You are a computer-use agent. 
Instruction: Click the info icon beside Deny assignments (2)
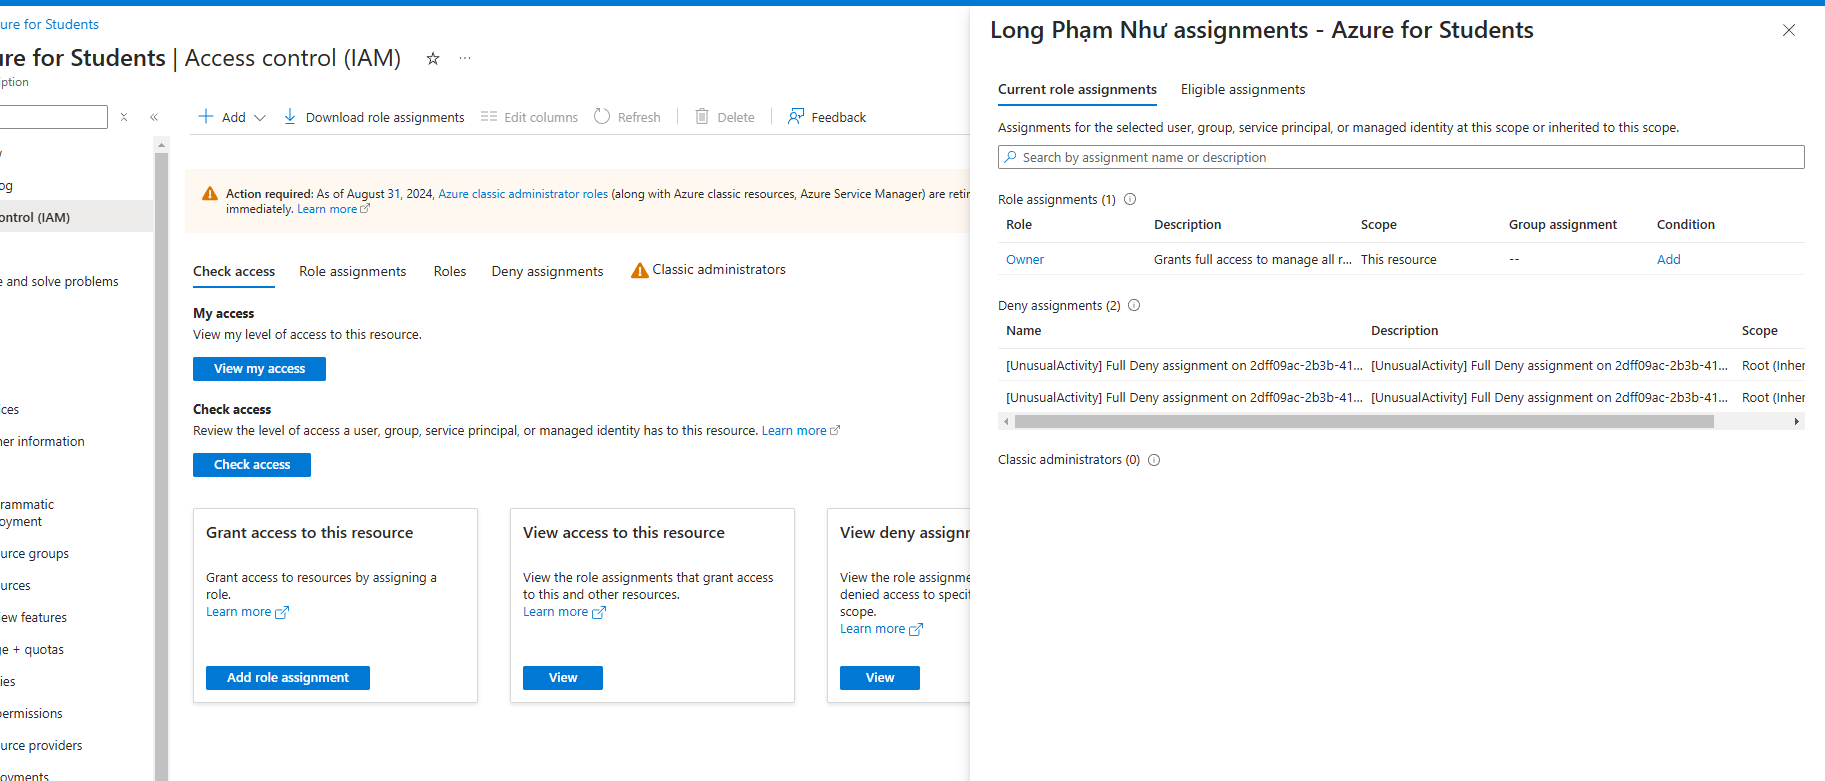(x=1134, y=305)
